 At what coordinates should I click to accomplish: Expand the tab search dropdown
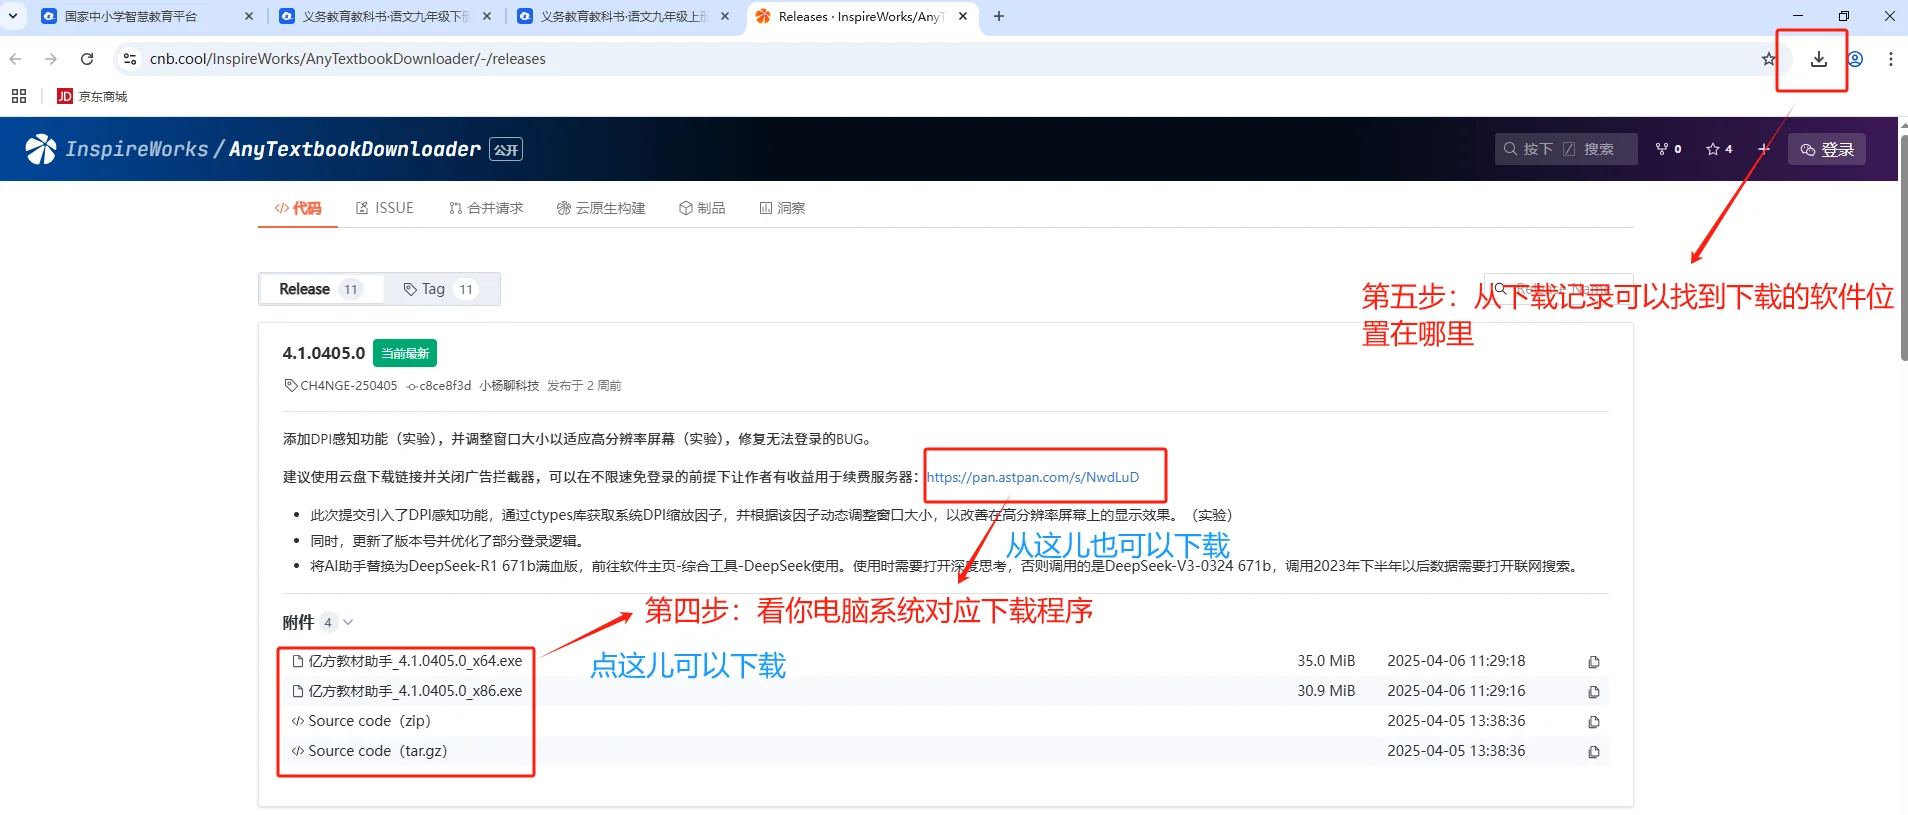click(x=13, y=16)
